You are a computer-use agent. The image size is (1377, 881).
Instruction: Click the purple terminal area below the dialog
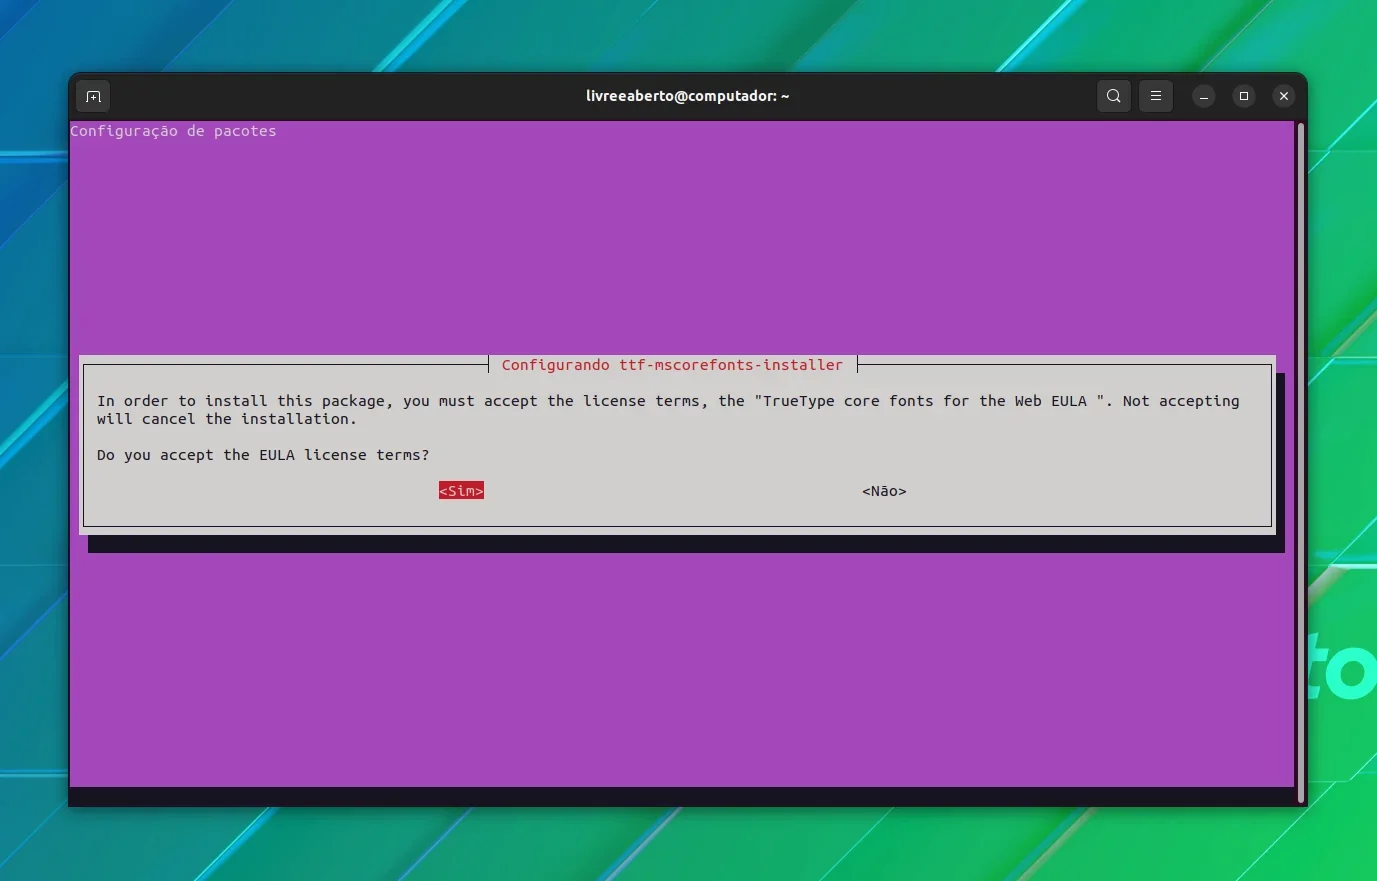pos(682,670)
